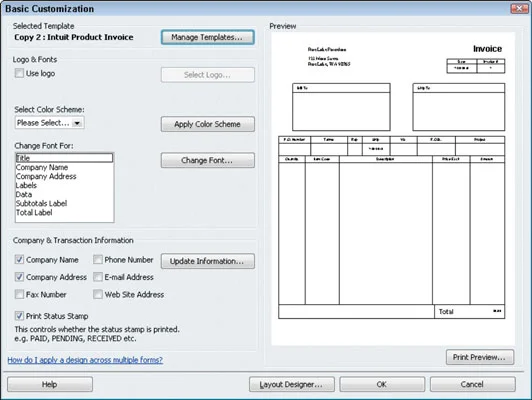Viewport: 532px width, 400px height.
Task: Open Print Preview of the invoice
Action: pos(480,357)
